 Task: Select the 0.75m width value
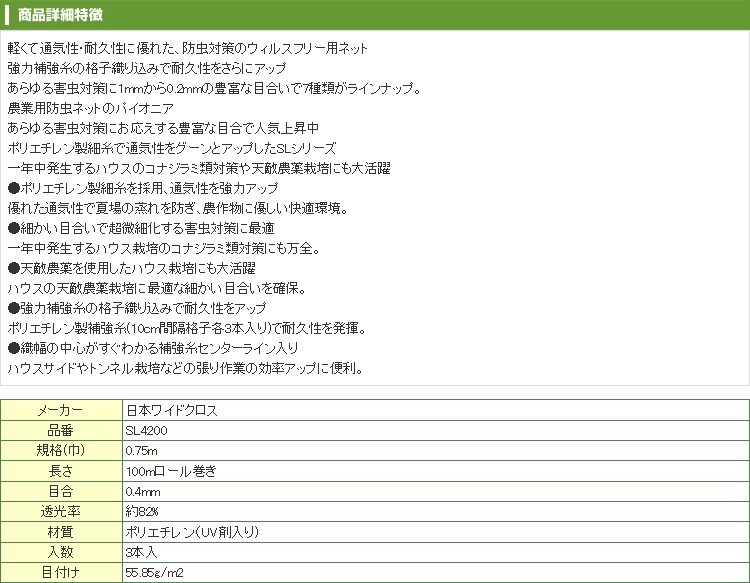pos(143,451)
